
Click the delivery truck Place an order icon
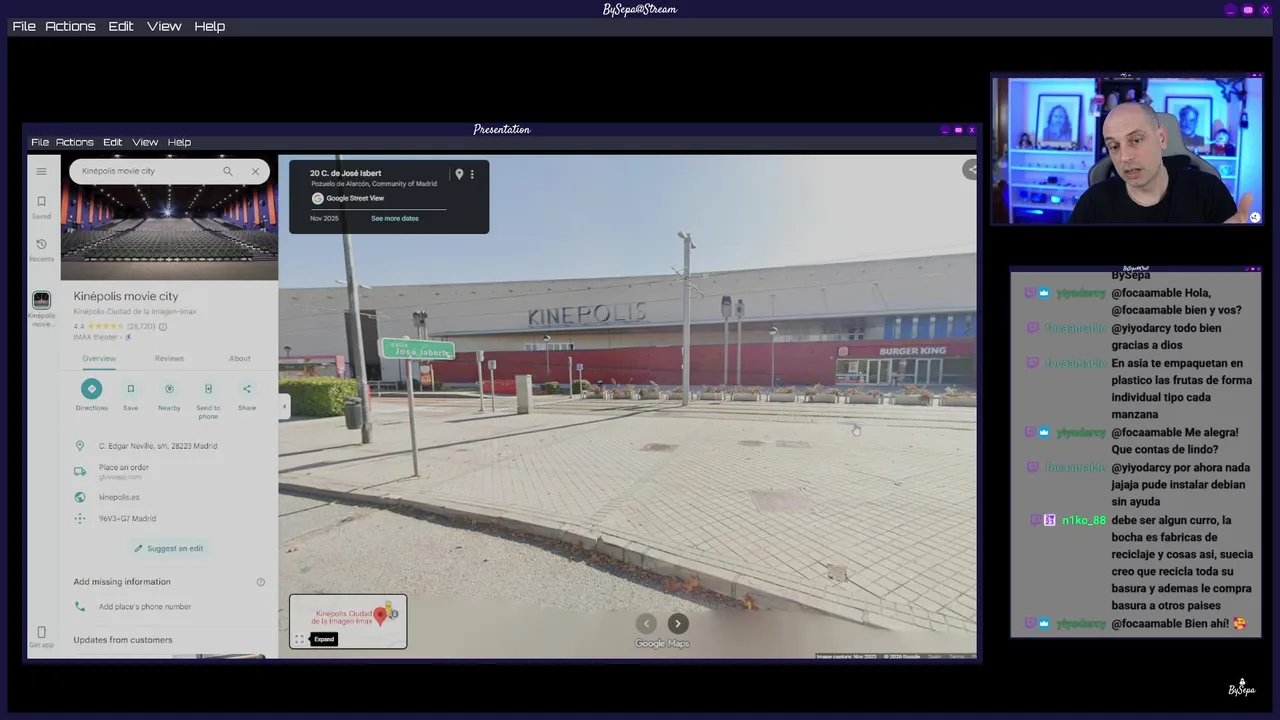[x=80, y=471]
